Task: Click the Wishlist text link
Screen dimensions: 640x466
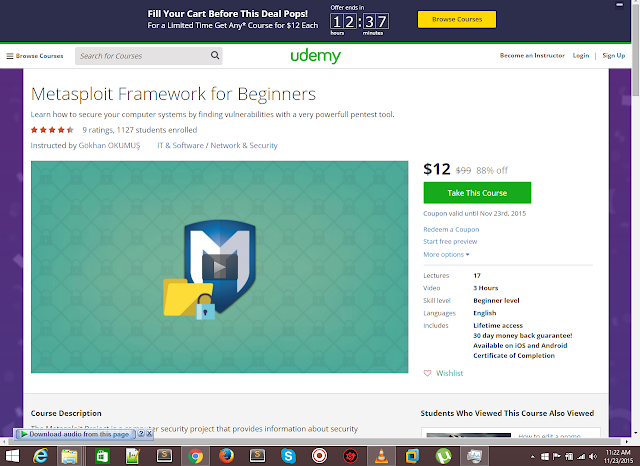Action: pos(449,373)
